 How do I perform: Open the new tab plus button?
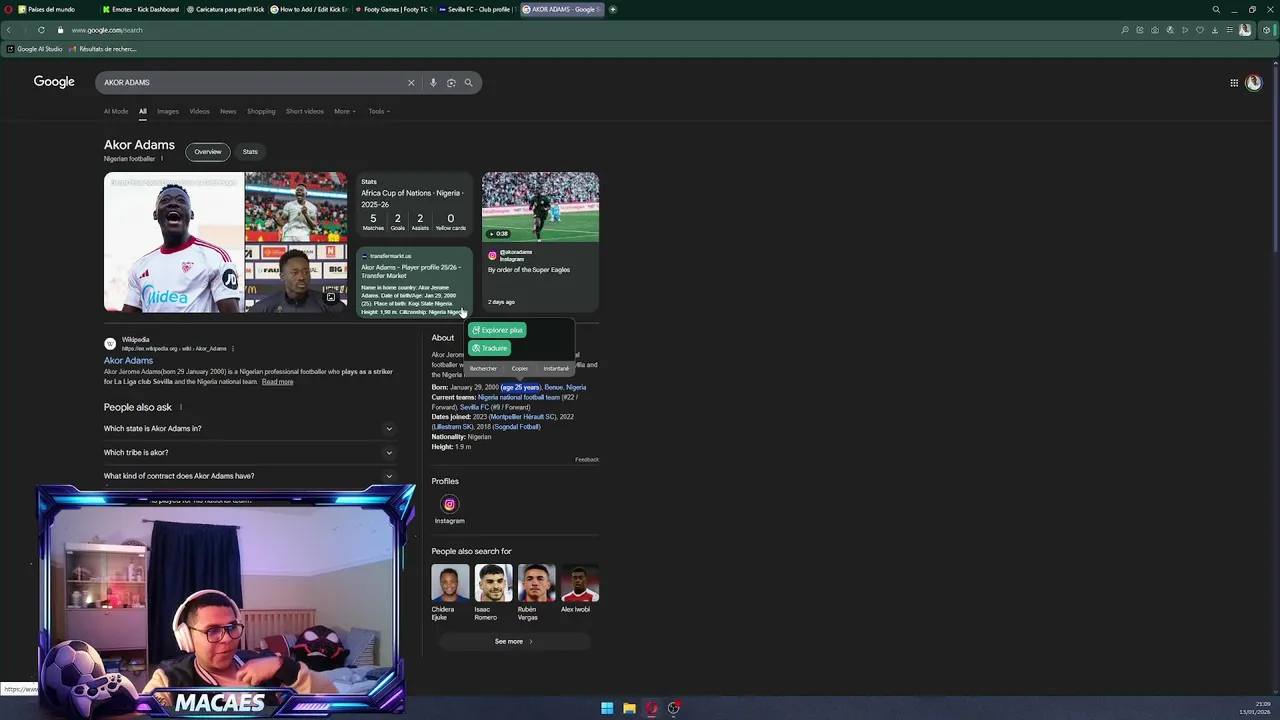612,9
